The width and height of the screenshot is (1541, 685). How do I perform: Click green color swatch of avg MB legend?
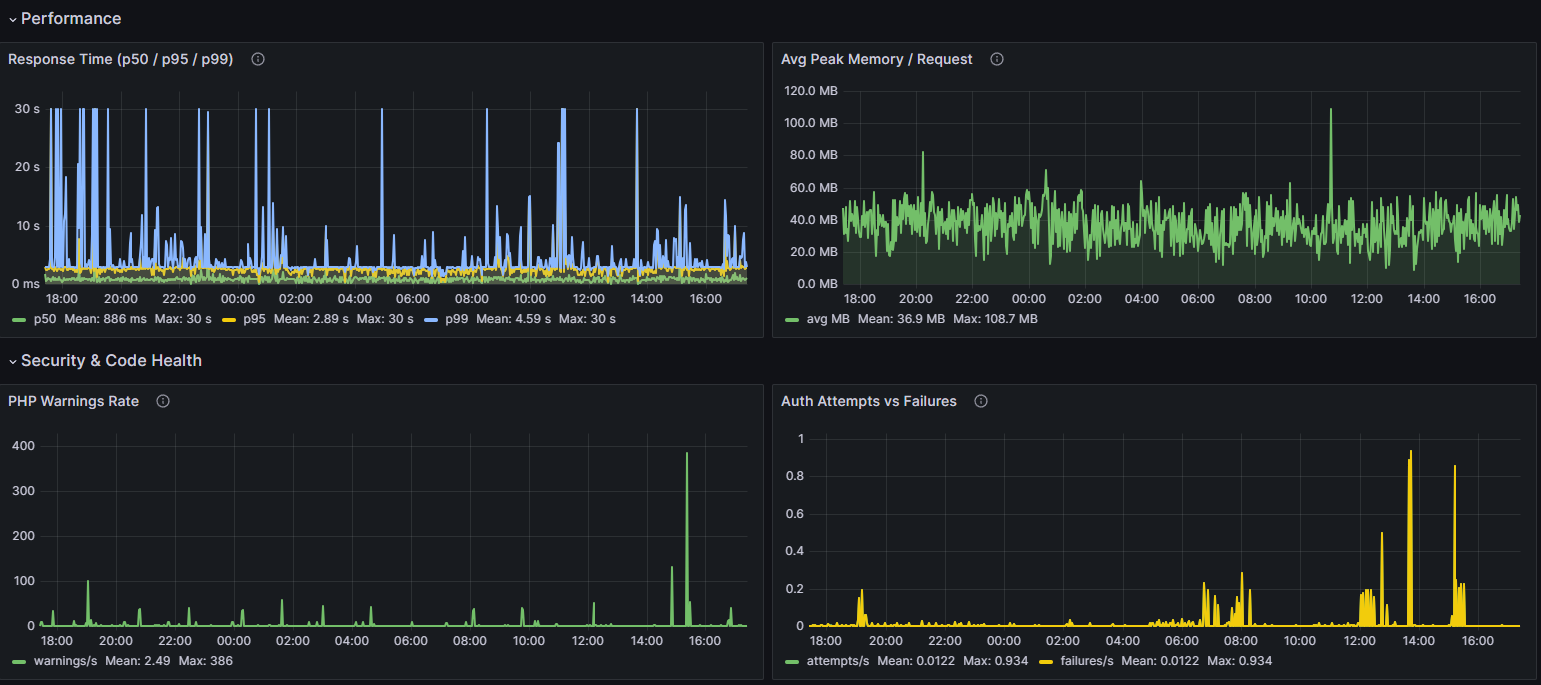click(x=792, y=319)
